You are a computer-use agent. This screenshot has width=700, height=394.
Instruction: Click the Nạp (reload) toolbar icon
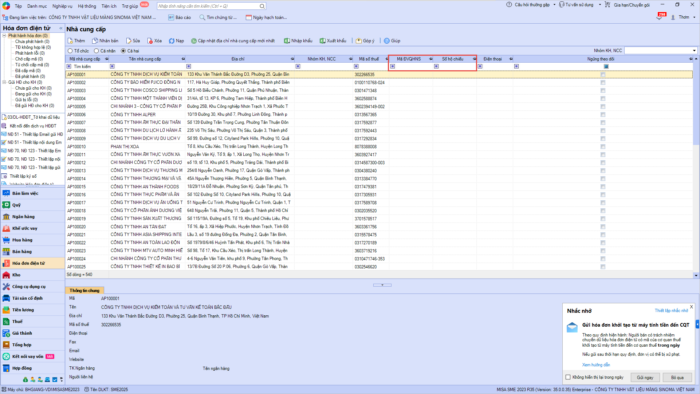pyautogui.click(x=171, y=41)
